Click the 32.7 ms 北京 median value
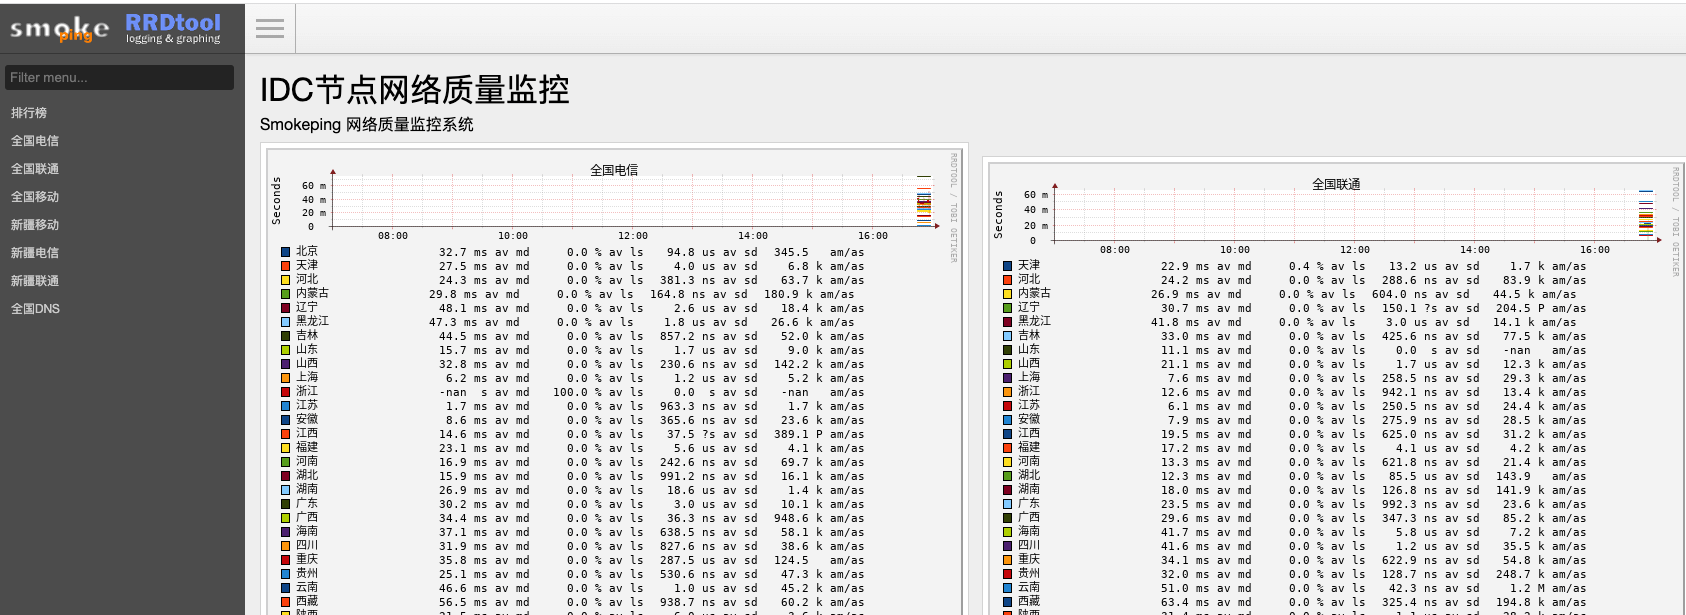Image resolution: width=1686 pixels, height=615 pixels. (x=463, y=253)
